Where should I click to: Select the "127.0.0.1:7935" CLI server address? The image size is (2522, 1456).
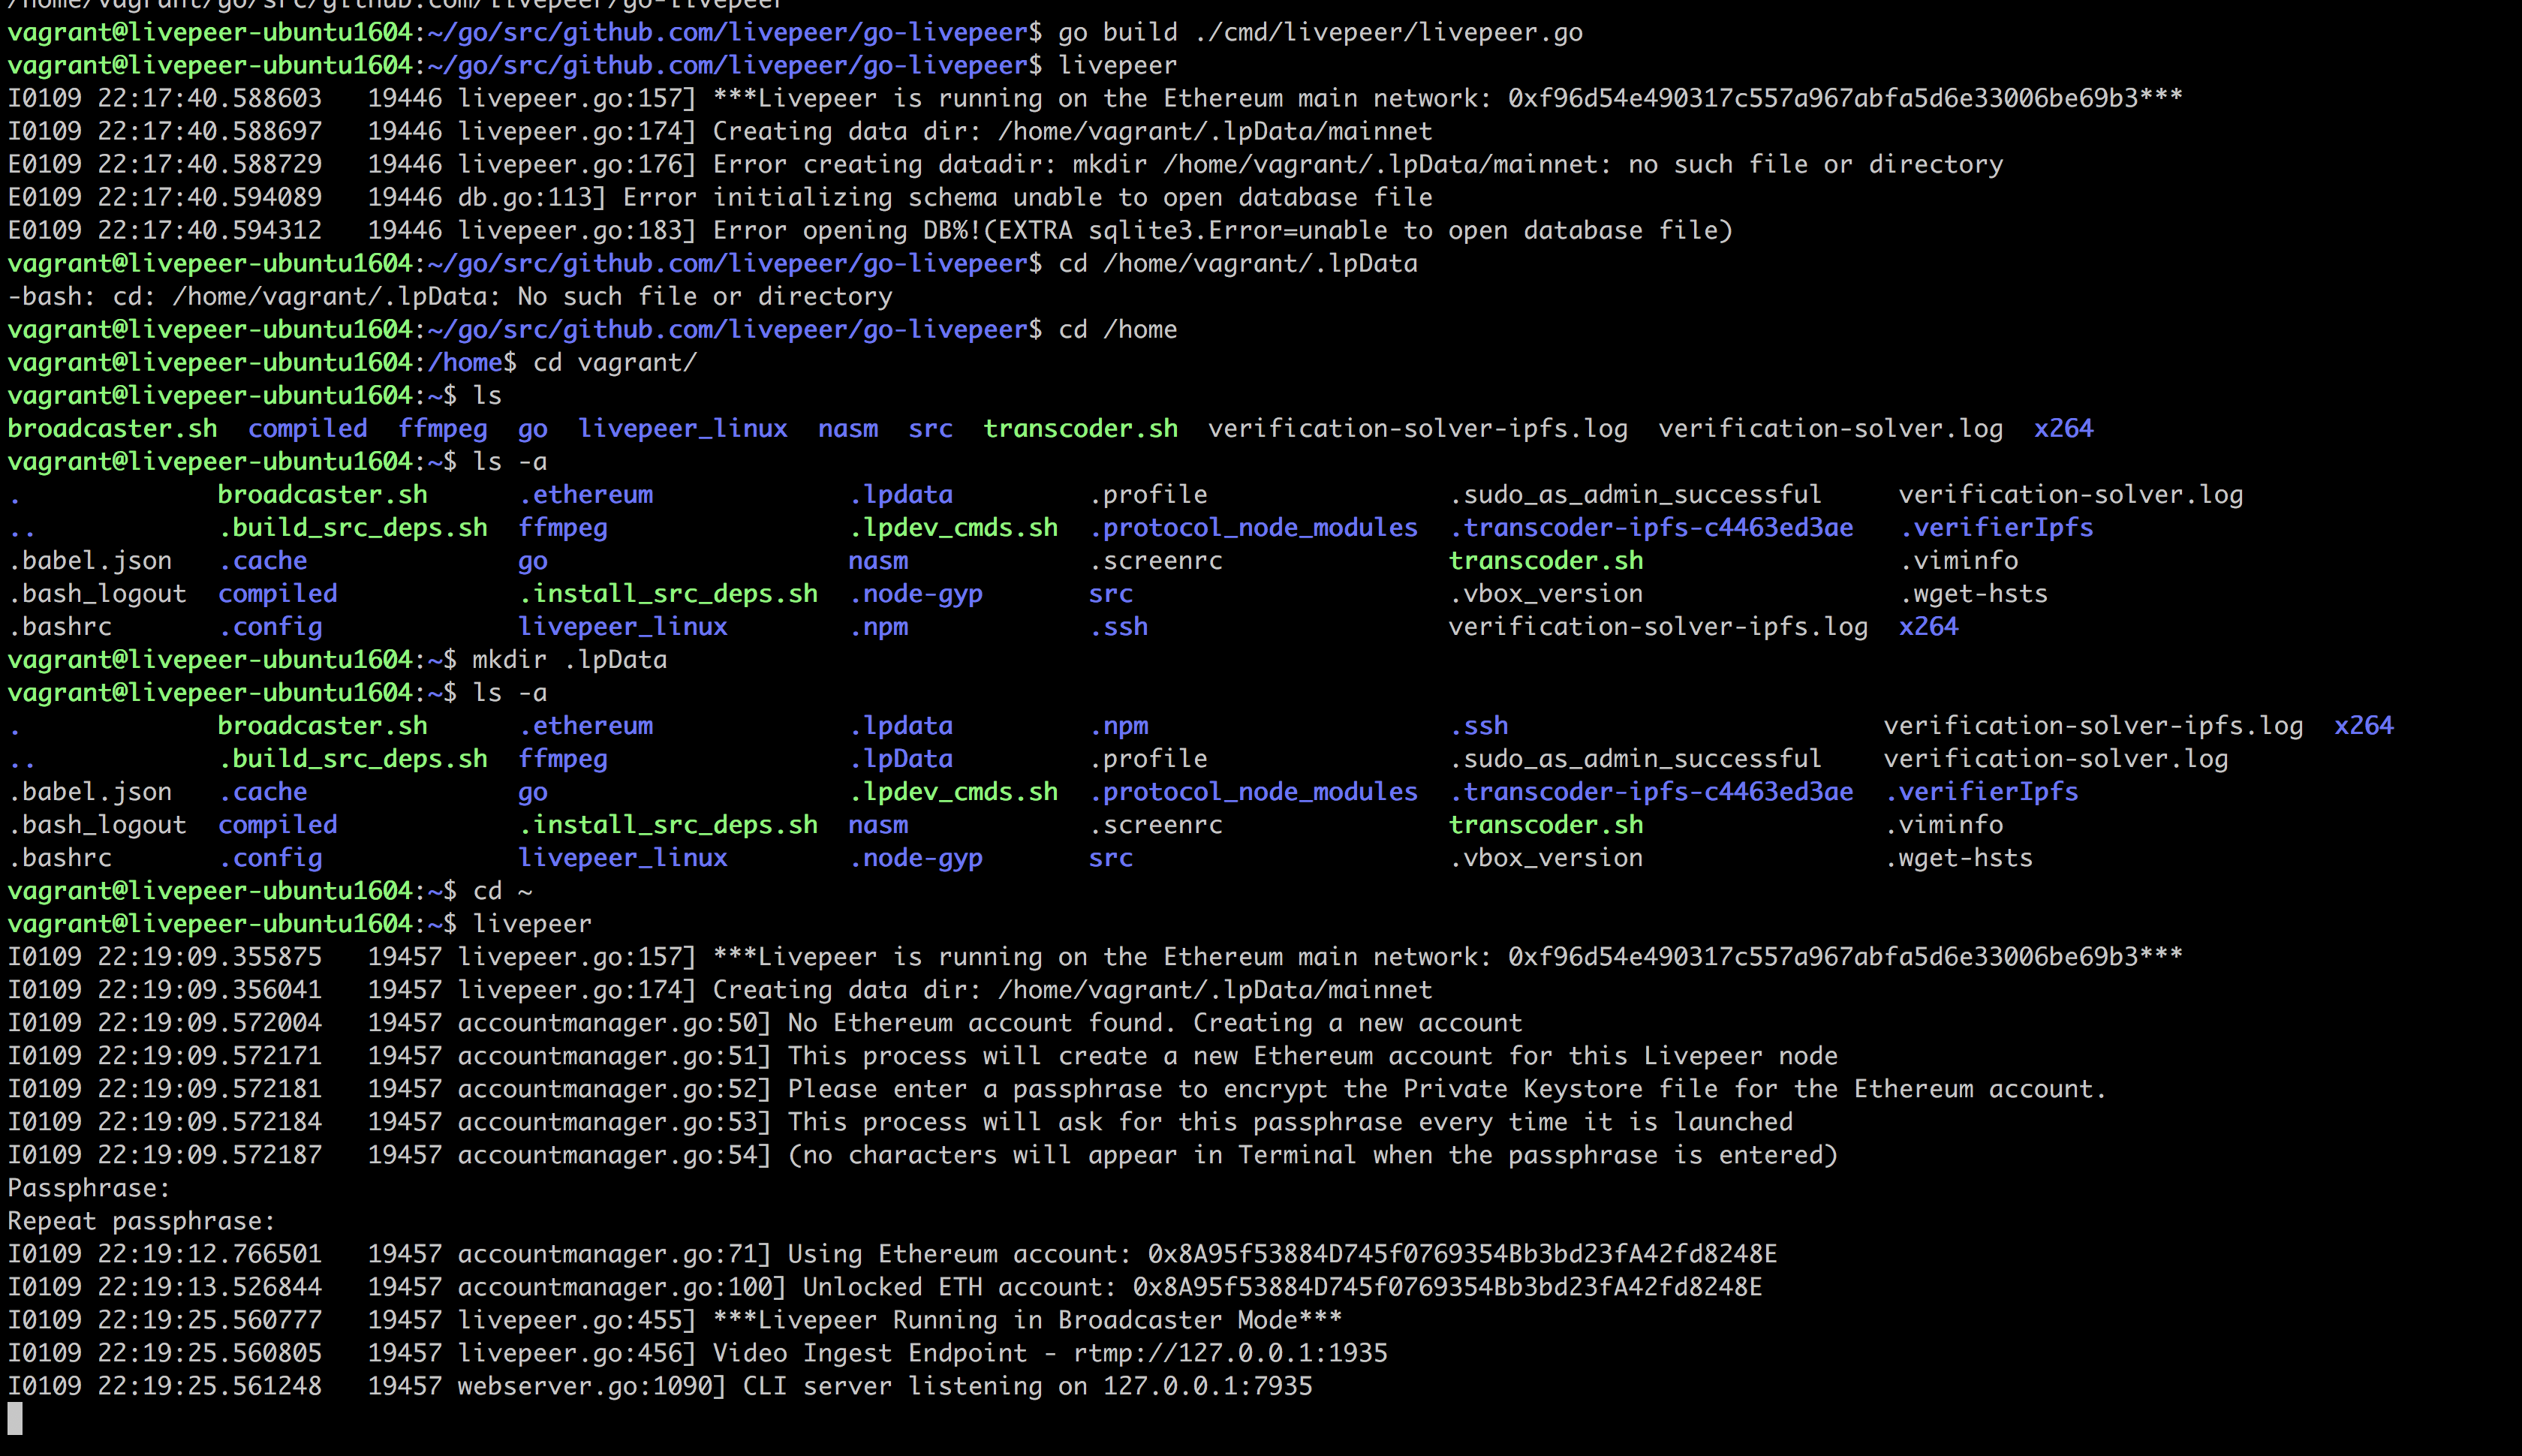click(1208, 1386)
